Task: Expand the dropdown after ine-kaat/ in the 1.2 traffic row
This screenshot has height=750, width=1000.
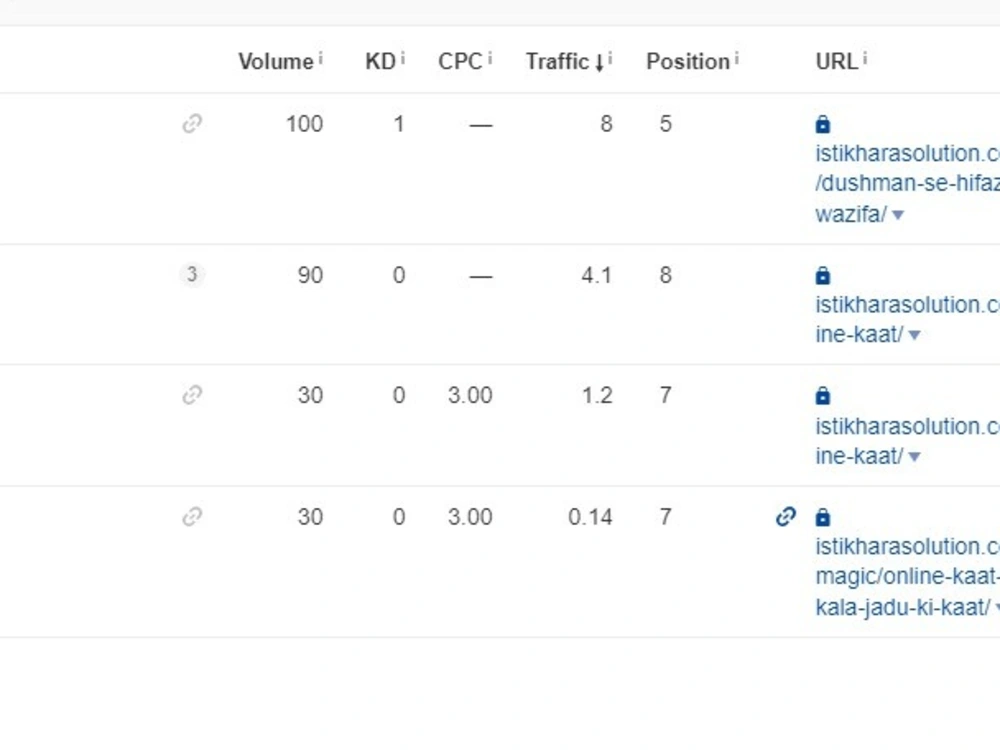Action: (915, 457)
